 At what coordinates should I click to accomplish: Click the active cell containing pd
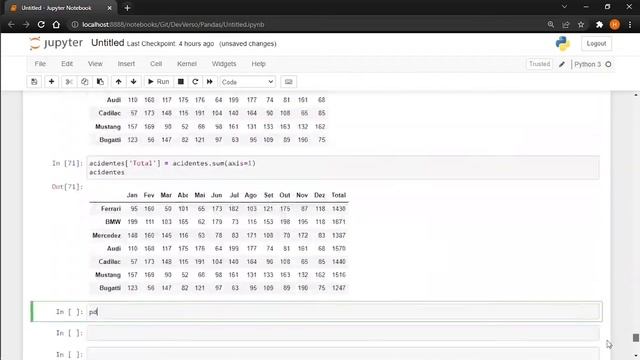(x=344, y=312)
